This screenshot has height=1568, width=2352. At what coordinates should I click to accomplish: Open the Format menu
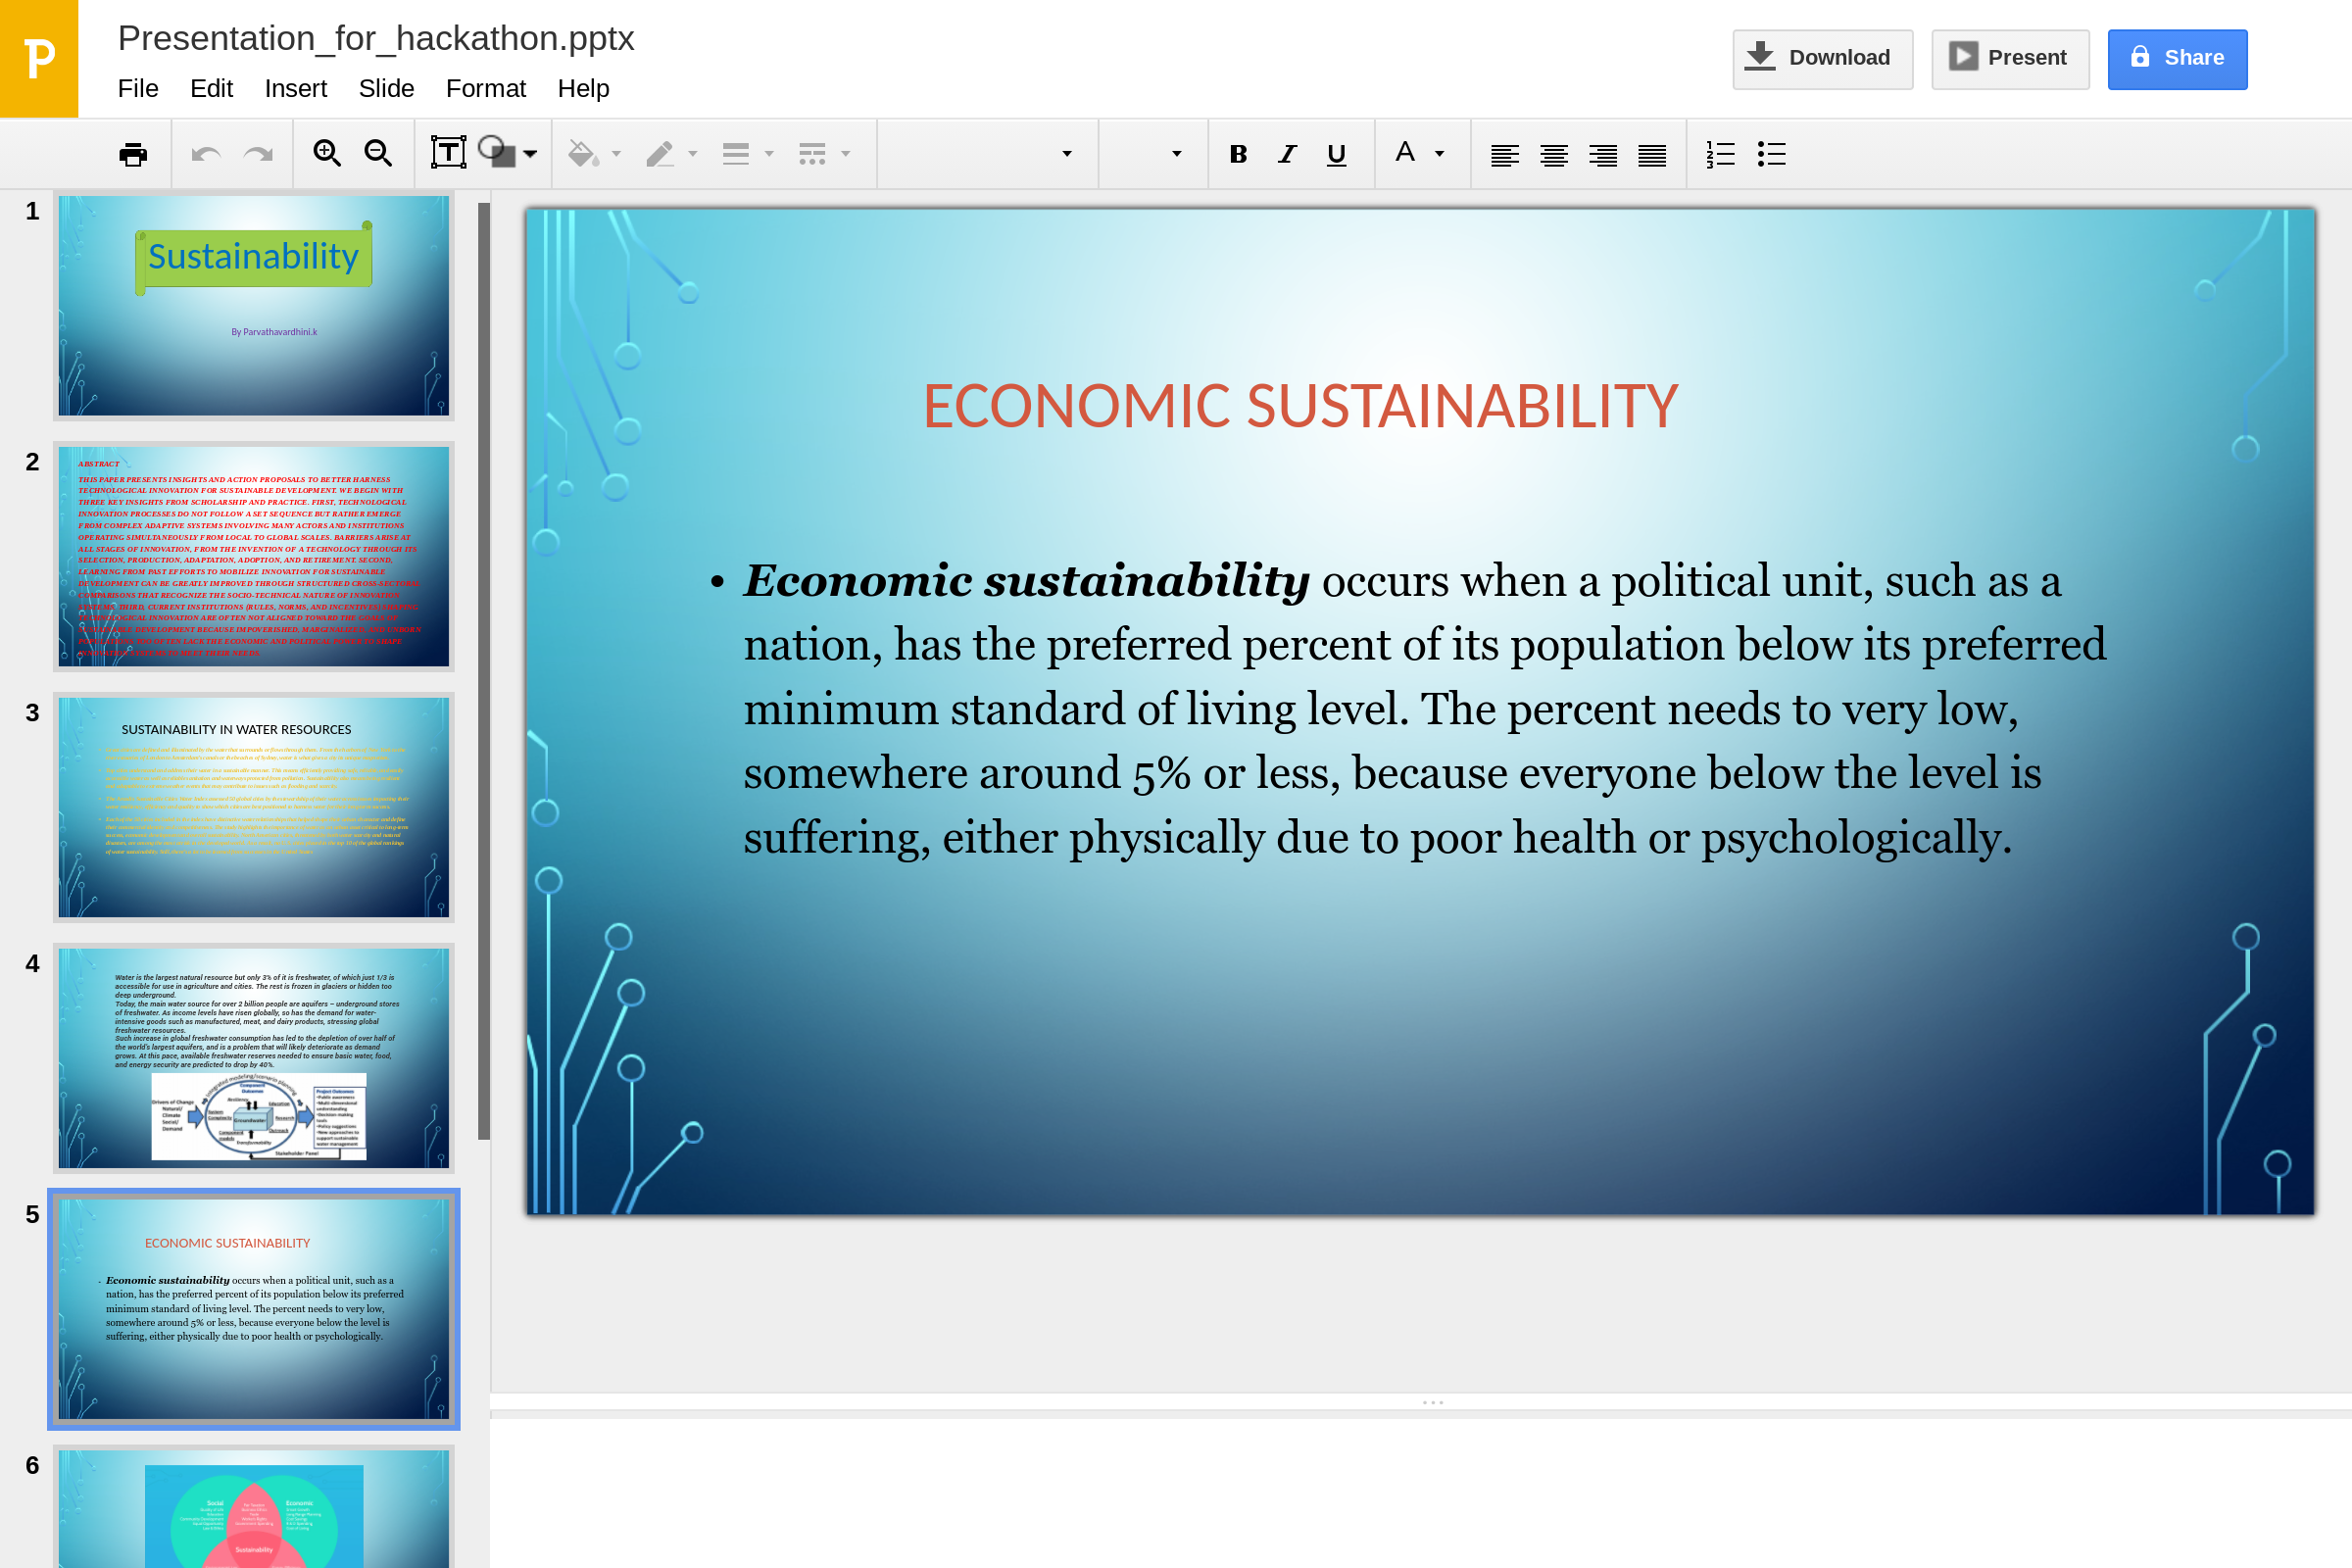[x=485, y=88]
